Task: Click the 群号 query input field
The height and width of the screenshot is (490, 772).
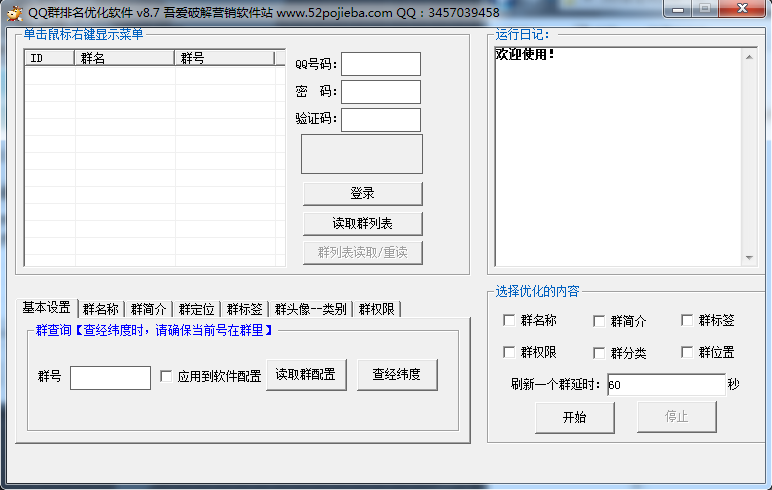Action: click(x=110, y=378)
